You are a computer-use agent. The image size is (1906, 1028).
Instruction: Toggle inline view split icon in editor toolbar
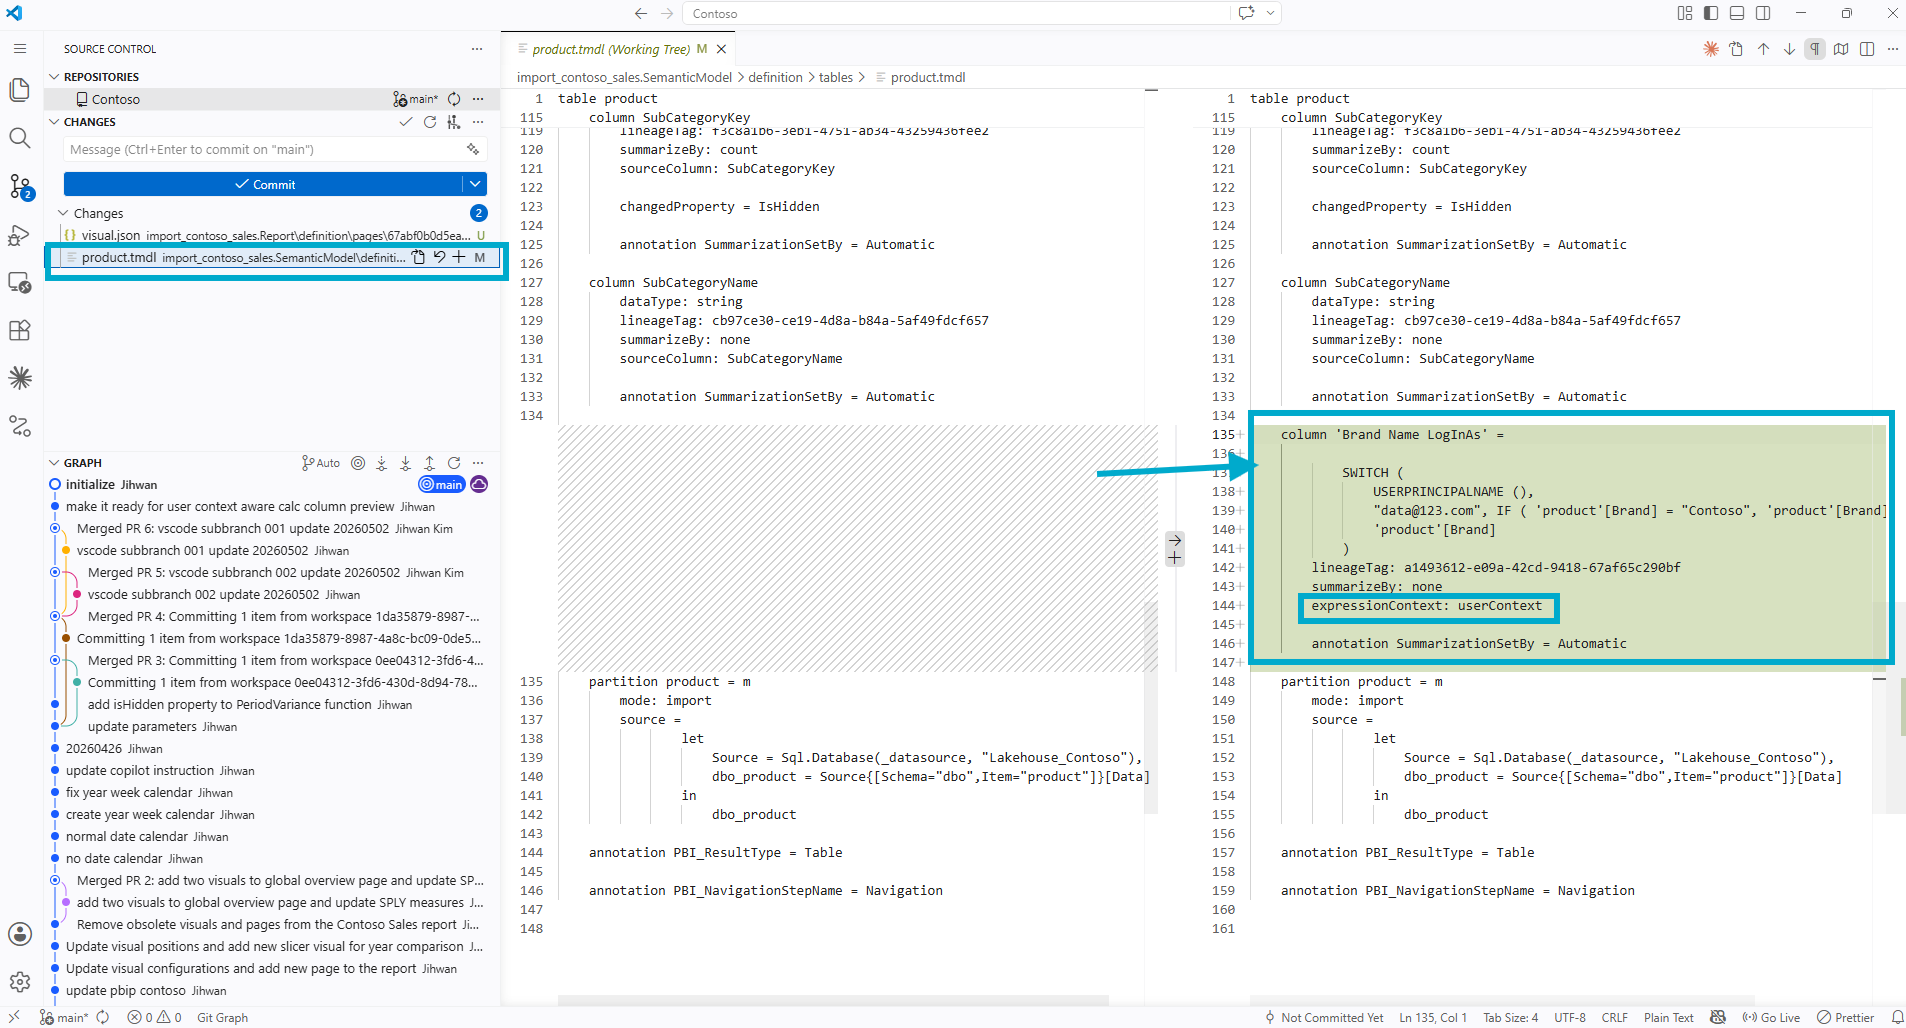pyautogui.click(x=1867, y=49)
